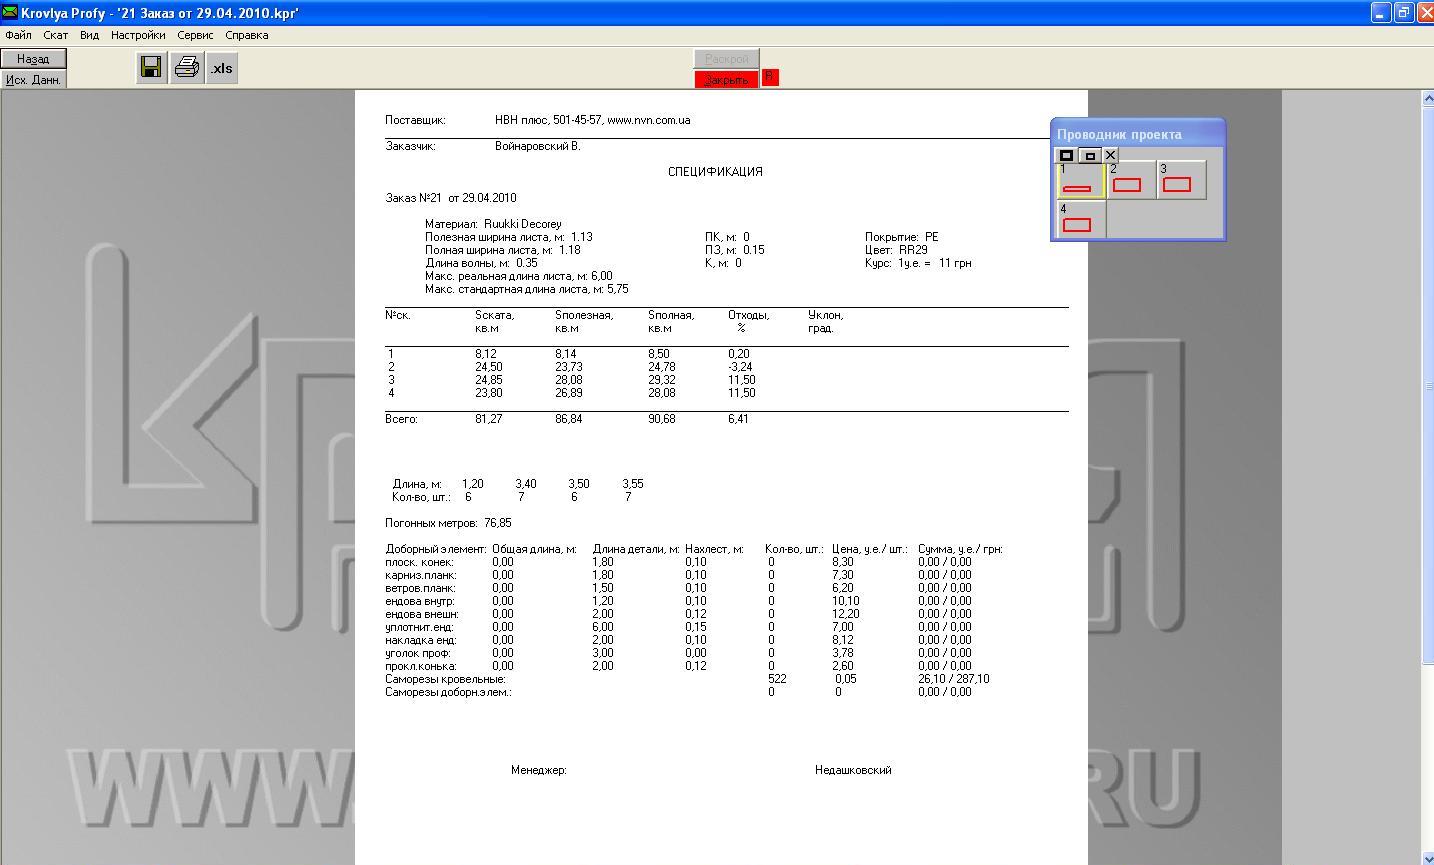The height and width of the screenshot is (865, 1434).
Task: Go back with the Назад button
Action: (x=33, y=59)
